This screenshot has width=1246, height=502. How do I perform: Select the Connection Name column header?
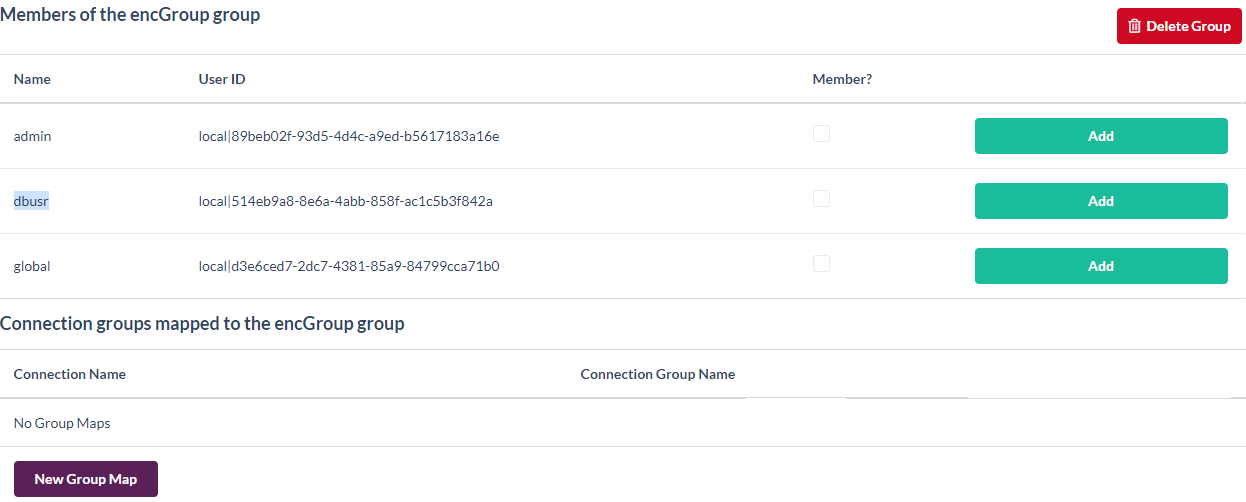tap(70, 374)
